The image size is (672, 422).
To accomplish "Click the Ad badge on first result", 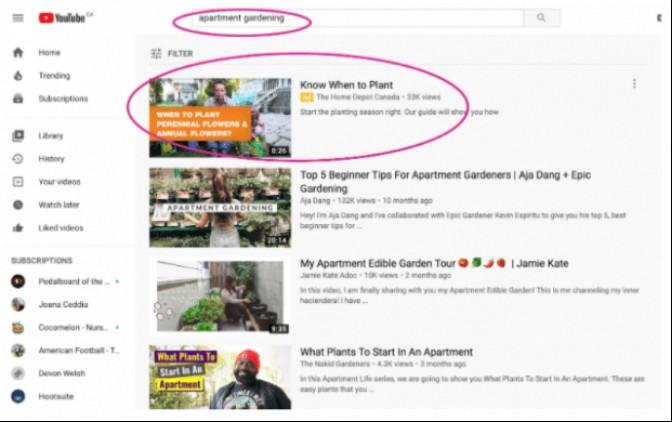I will click(x=306, y=97).
